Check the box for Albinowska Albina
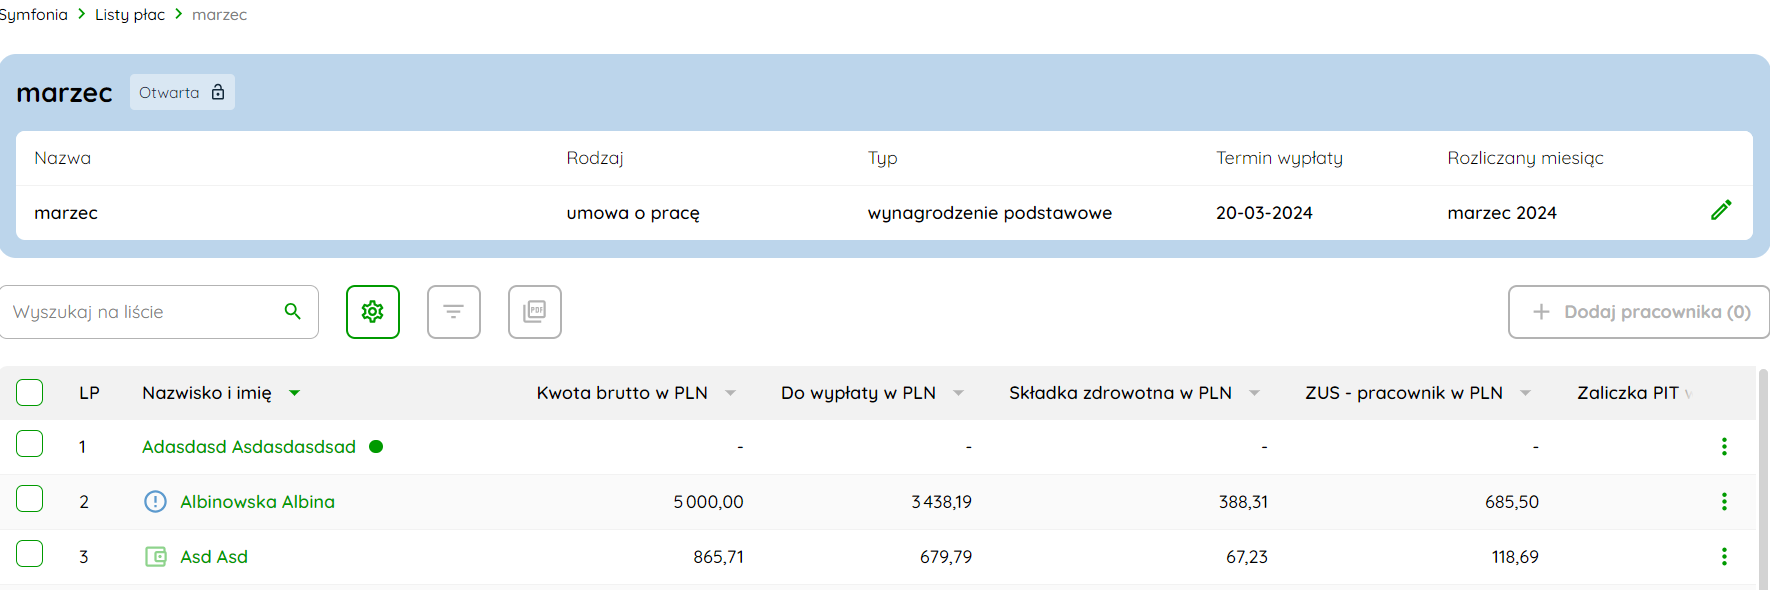This screenshot has height=590, width=1770. [30, 499]
